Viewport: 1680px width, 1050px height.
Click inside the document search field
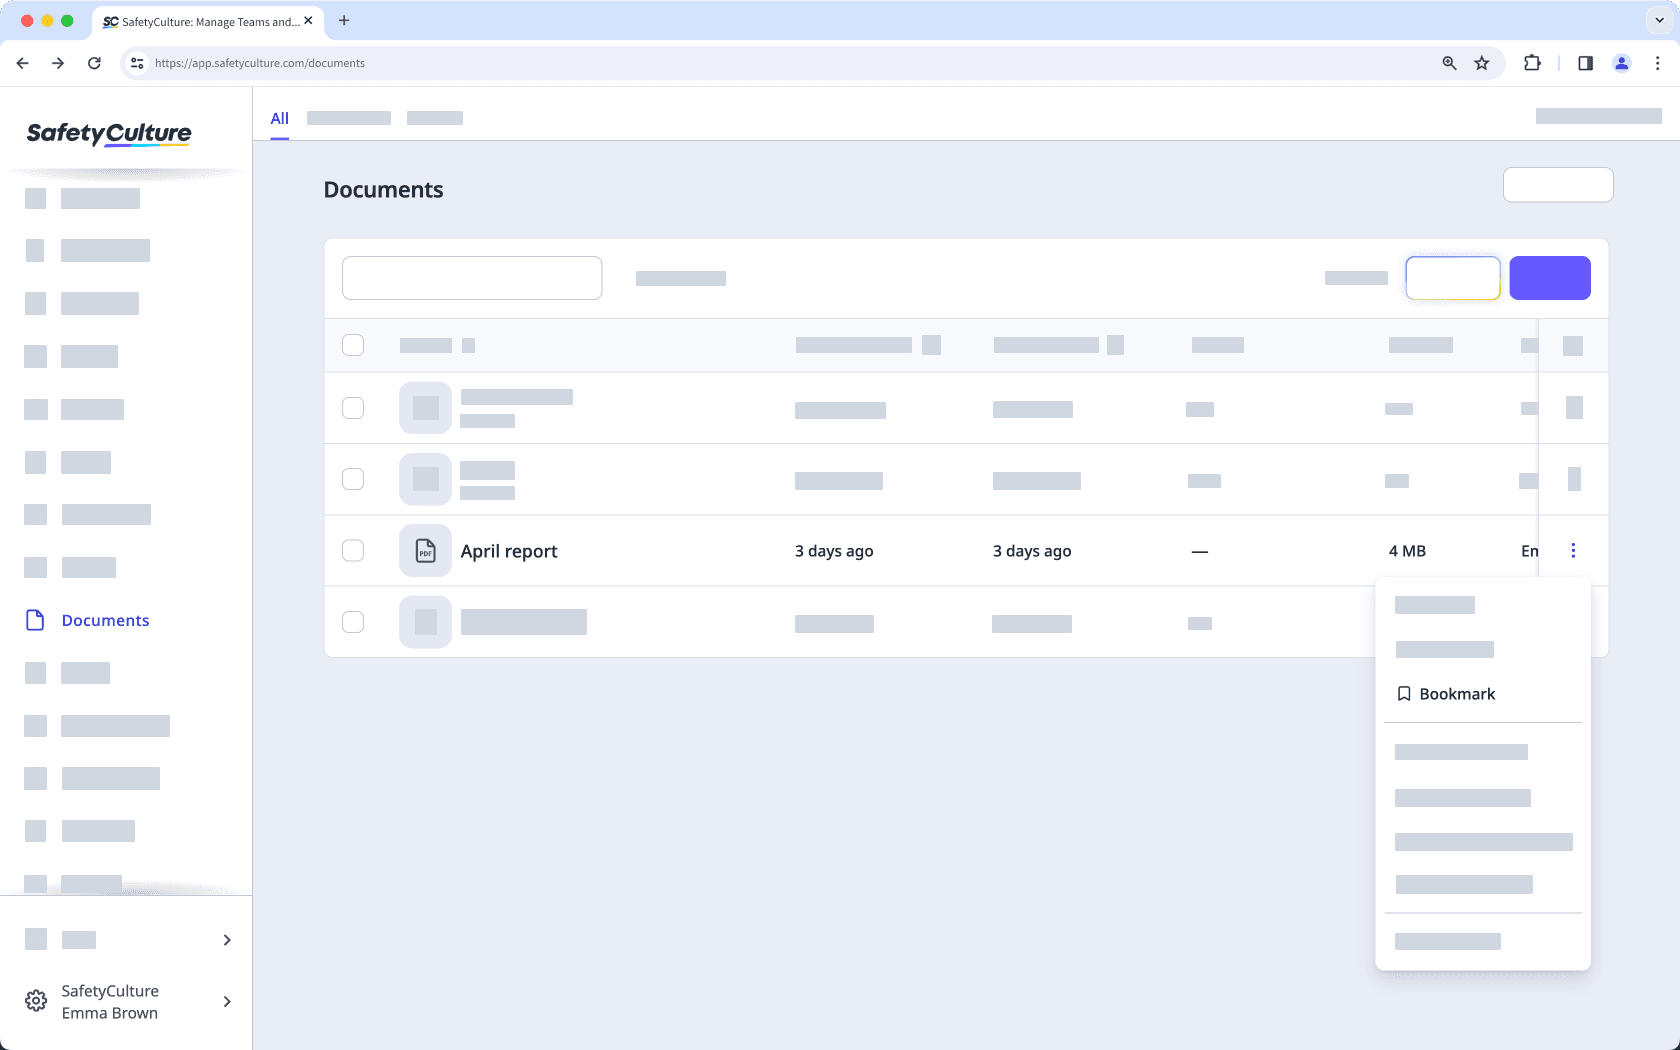tap(472, 278)
